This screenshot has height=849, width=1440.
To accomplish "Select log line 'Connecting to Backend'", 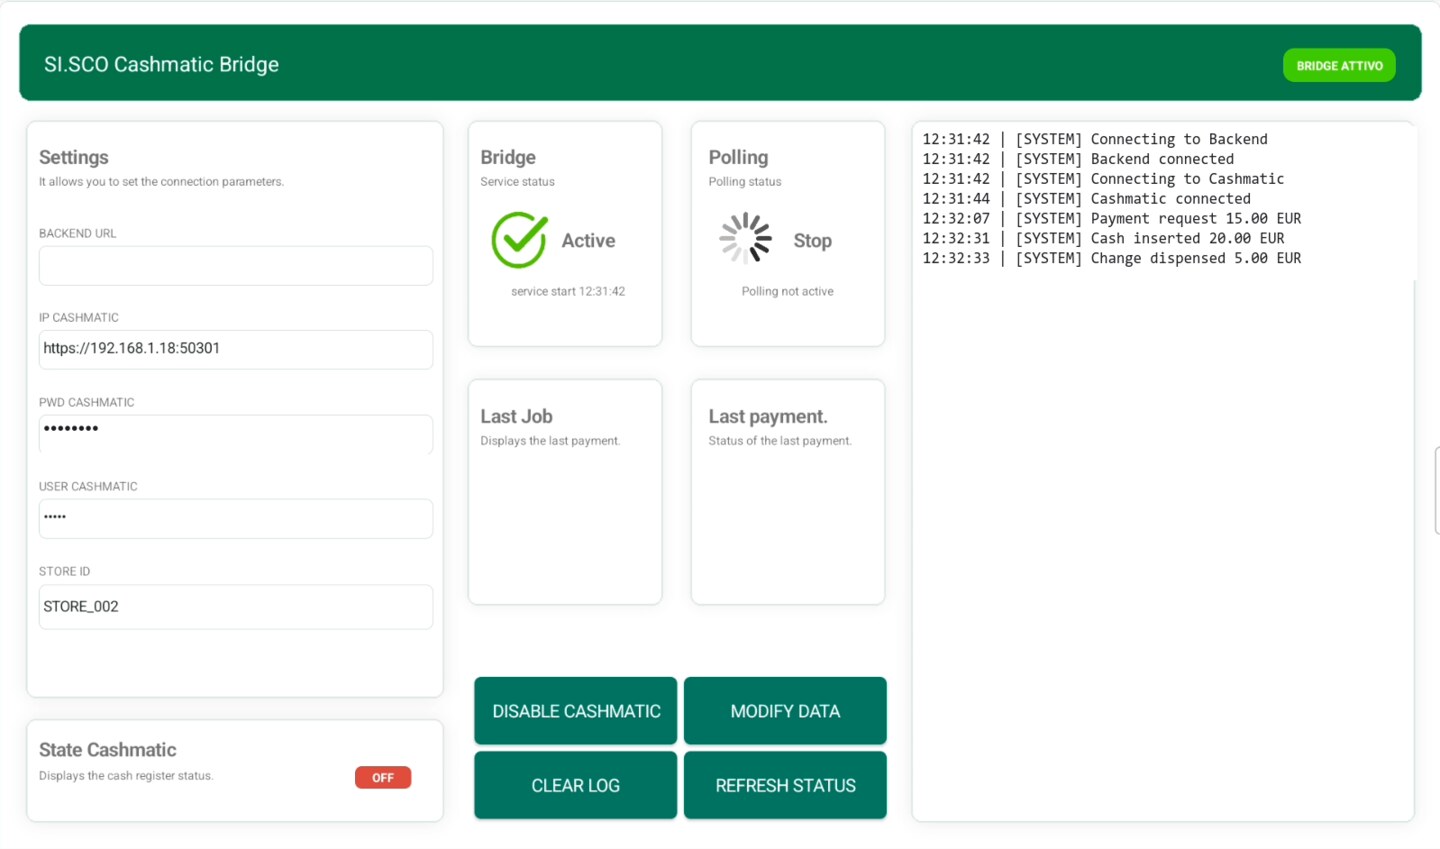I will (x=1095, y=139).
